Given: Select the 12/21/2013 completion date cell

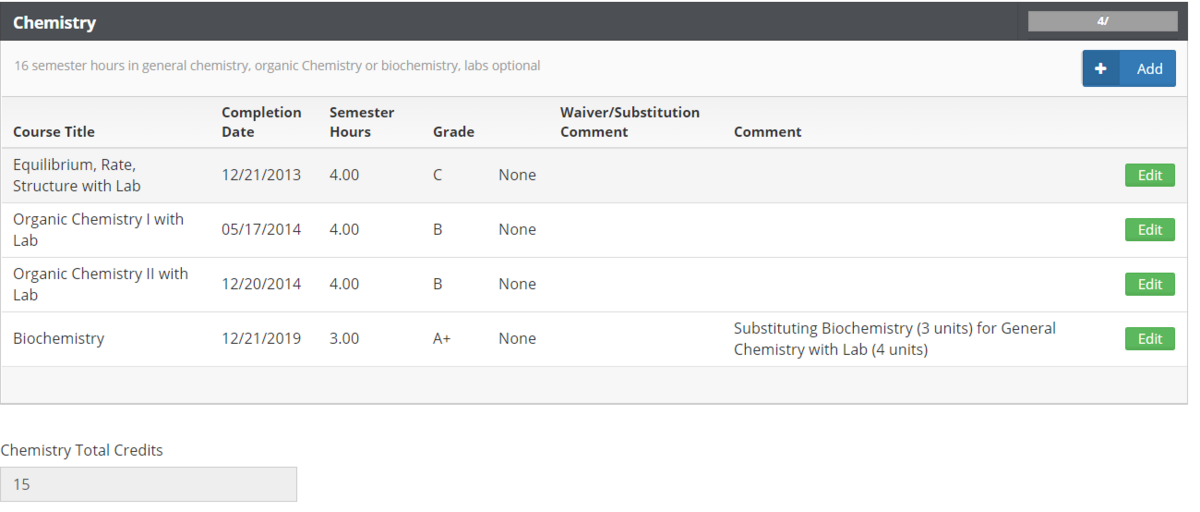Looking at the screenshot, I should pyautogui.click(x=261, y=175).
